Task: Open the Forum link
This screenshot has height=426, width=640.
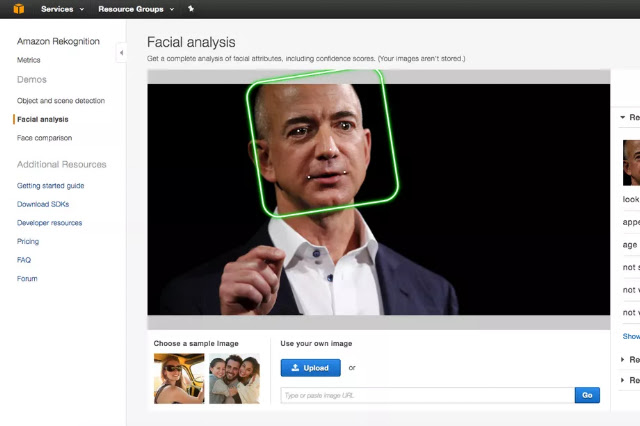Action: coord(27,279)
